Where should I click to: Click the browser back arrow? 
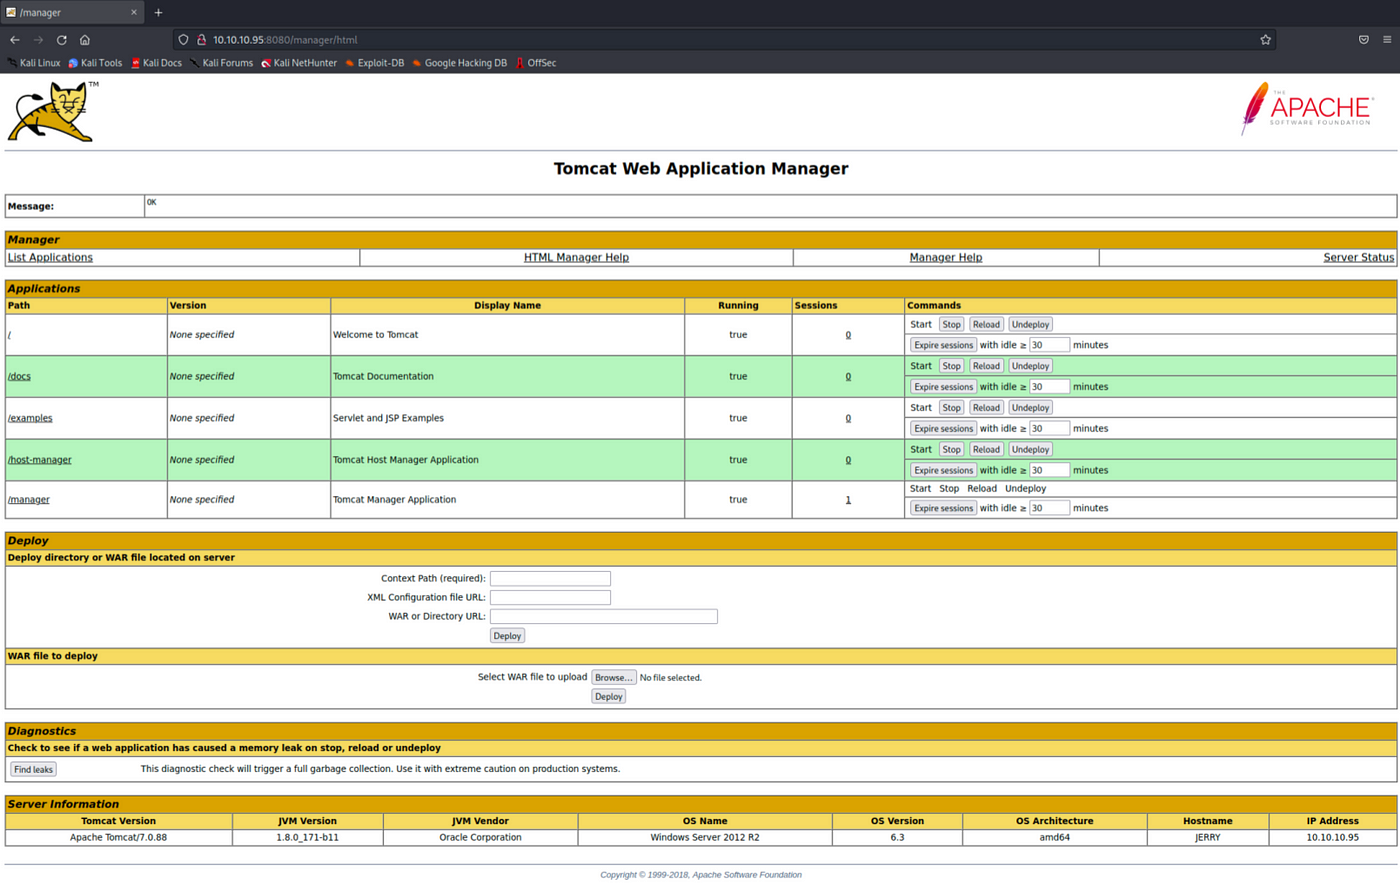(15, 40)
